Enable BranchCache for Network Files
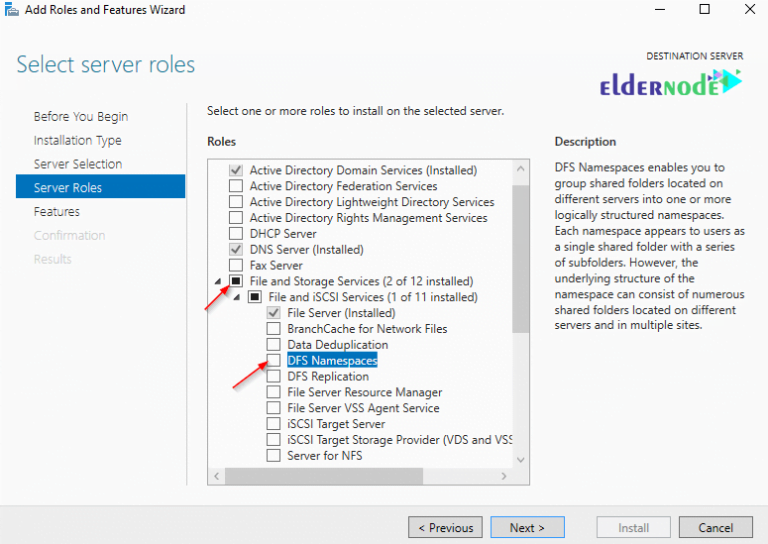Screen dimensions: 768x544 (274, 328)
